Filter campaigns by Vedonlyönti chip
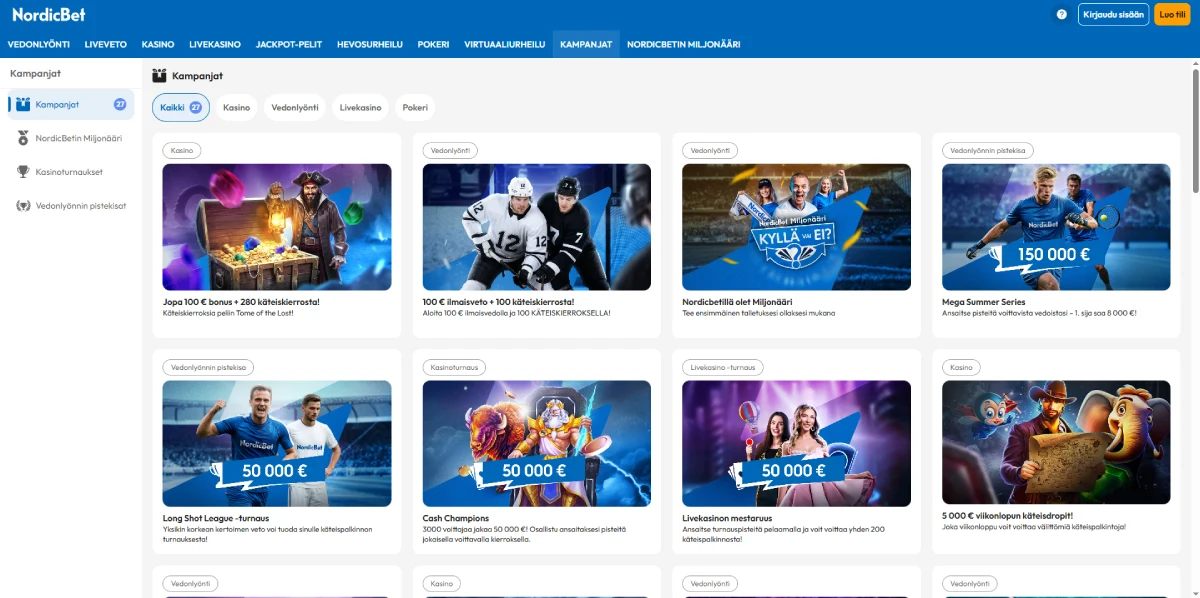Viewport: 1200px width, 598px height. [x=295, y=107]
